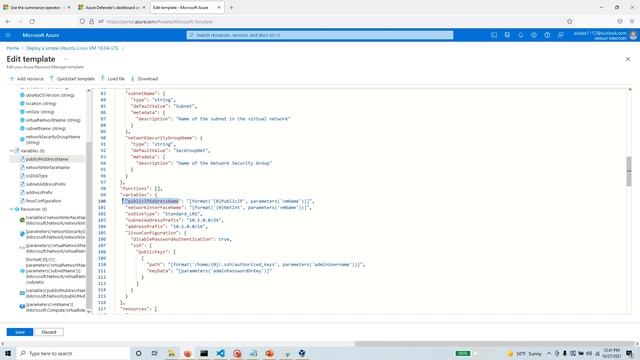Collapse the Resources tree node

coord(11,209)
